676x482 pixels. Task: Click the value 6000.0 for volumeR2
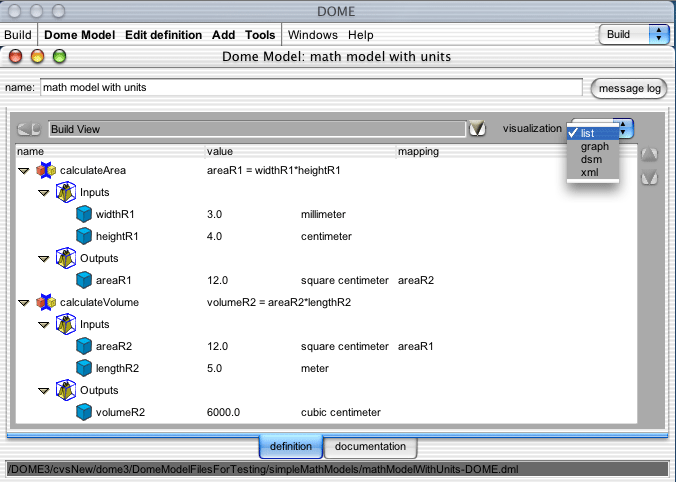pyautogui.click(x=223, y=412)
